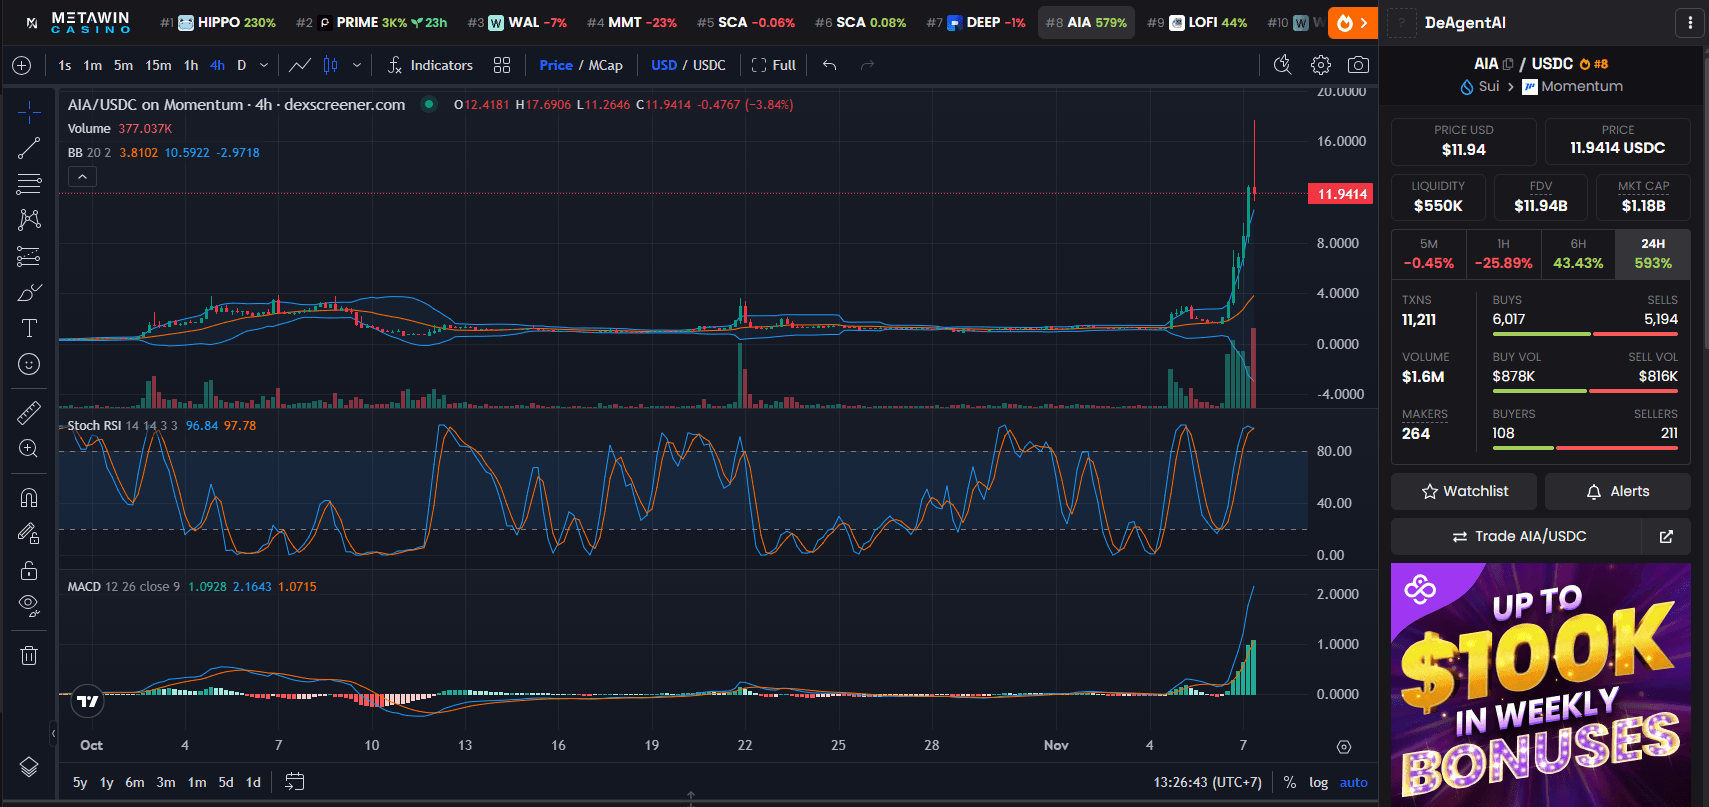
Task: Show the 5M price change stats
Action: (x=1428, y=254)
